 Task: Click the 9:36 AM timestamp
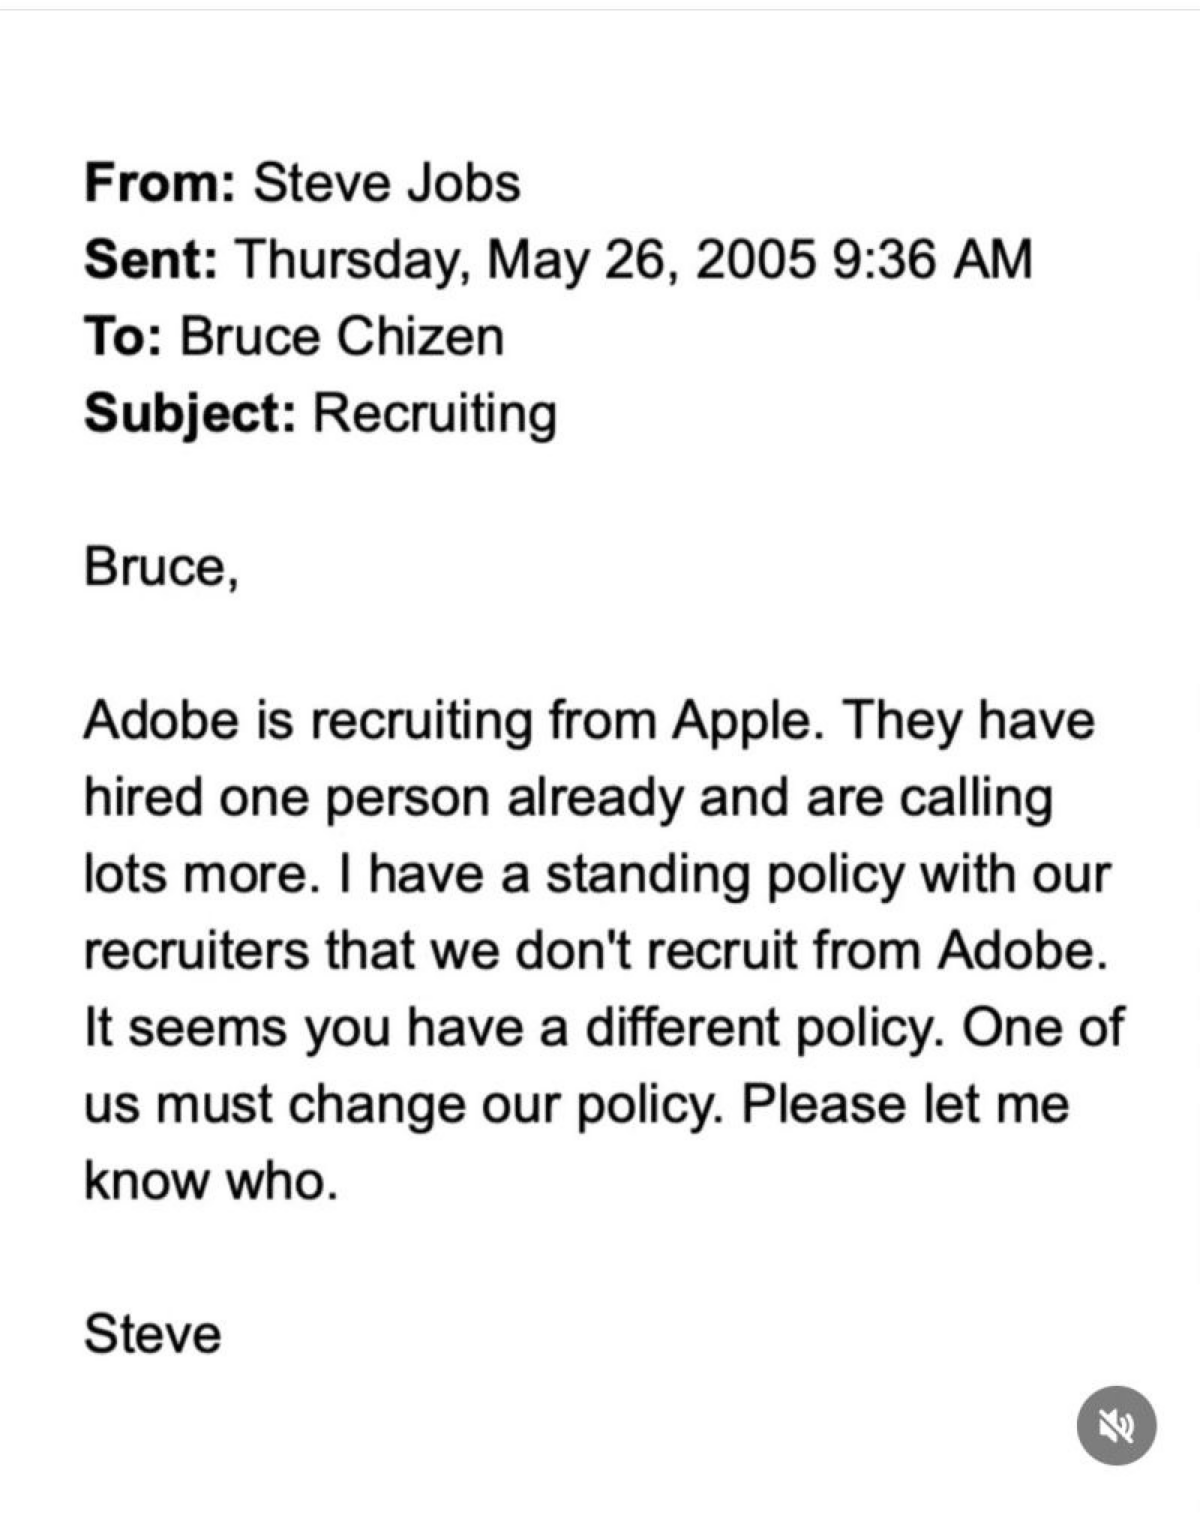931,259
